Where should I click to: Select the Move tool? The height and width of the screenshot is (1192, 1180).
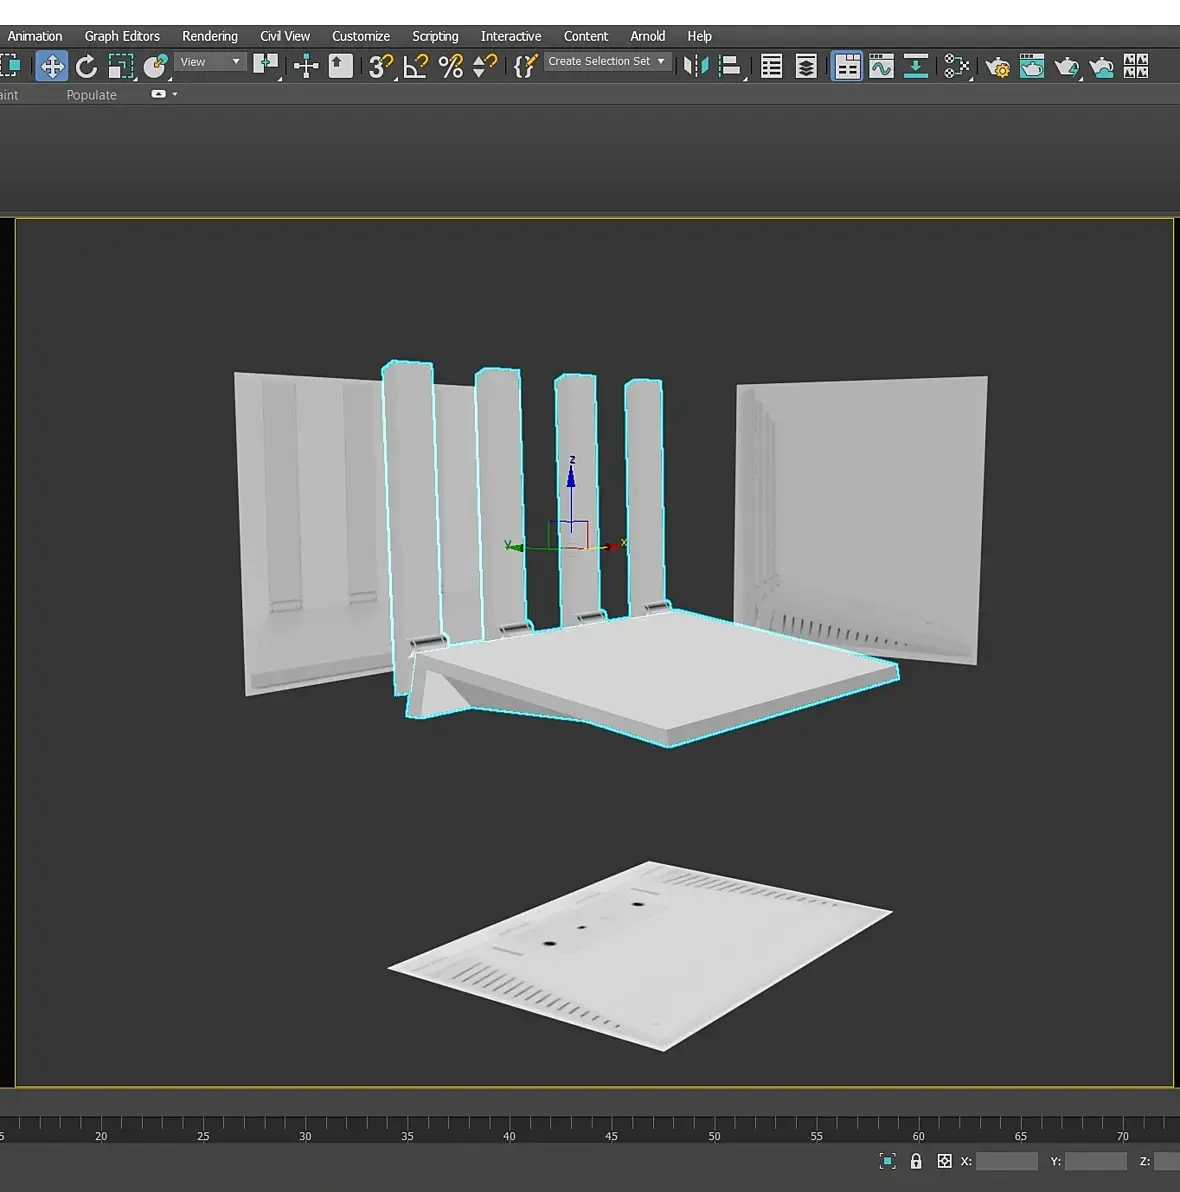[52, 67]
